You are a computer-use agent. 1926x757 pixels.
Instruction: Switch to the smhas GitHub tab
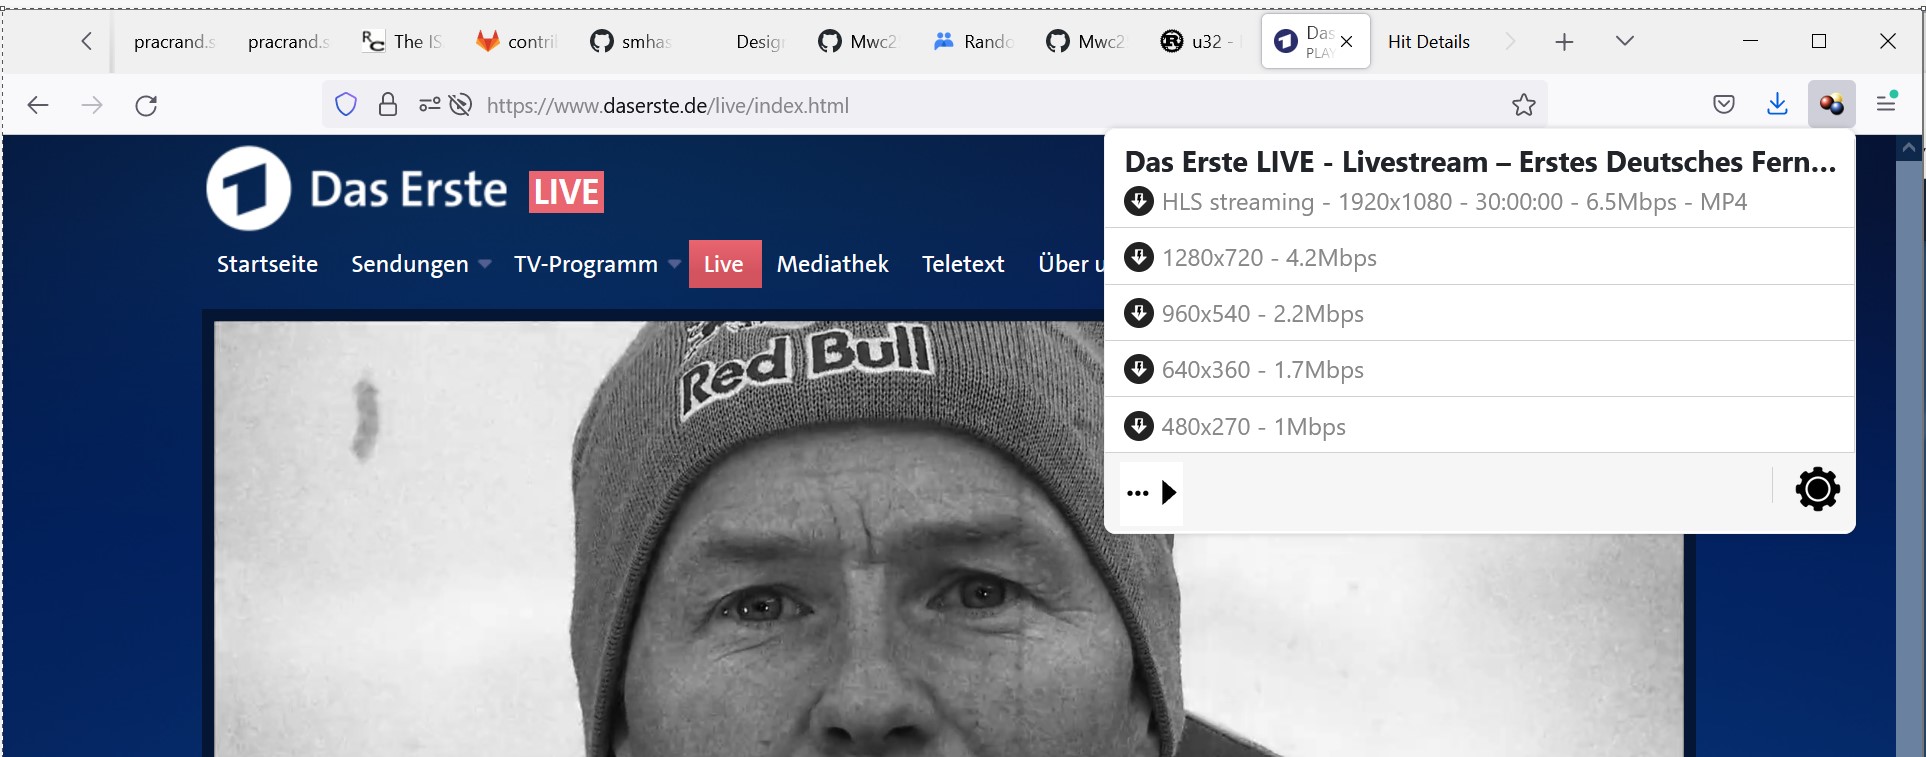[632, 42]
